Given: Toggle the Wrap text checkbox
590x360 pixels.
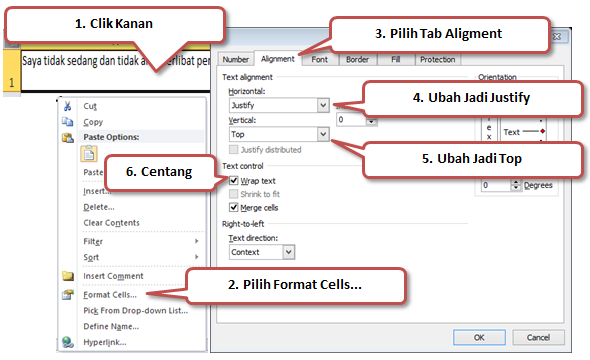Looking at the screenshot, I should [x=234, y=181].
